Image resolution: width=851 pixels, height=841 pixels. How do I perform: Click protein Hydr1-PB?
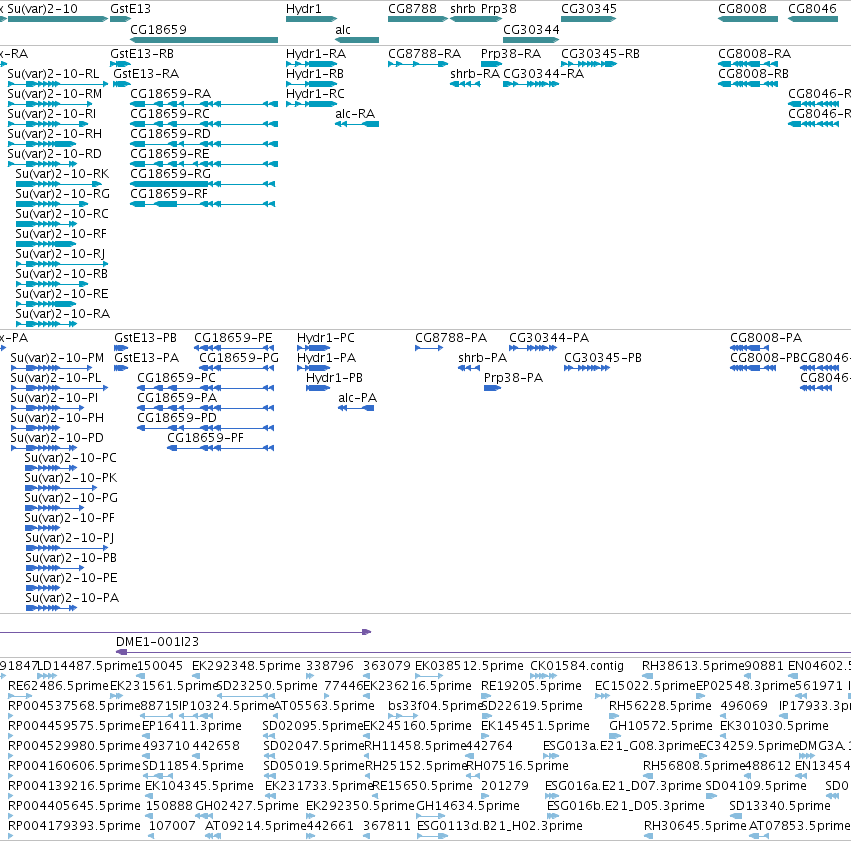tap(318, 388)
